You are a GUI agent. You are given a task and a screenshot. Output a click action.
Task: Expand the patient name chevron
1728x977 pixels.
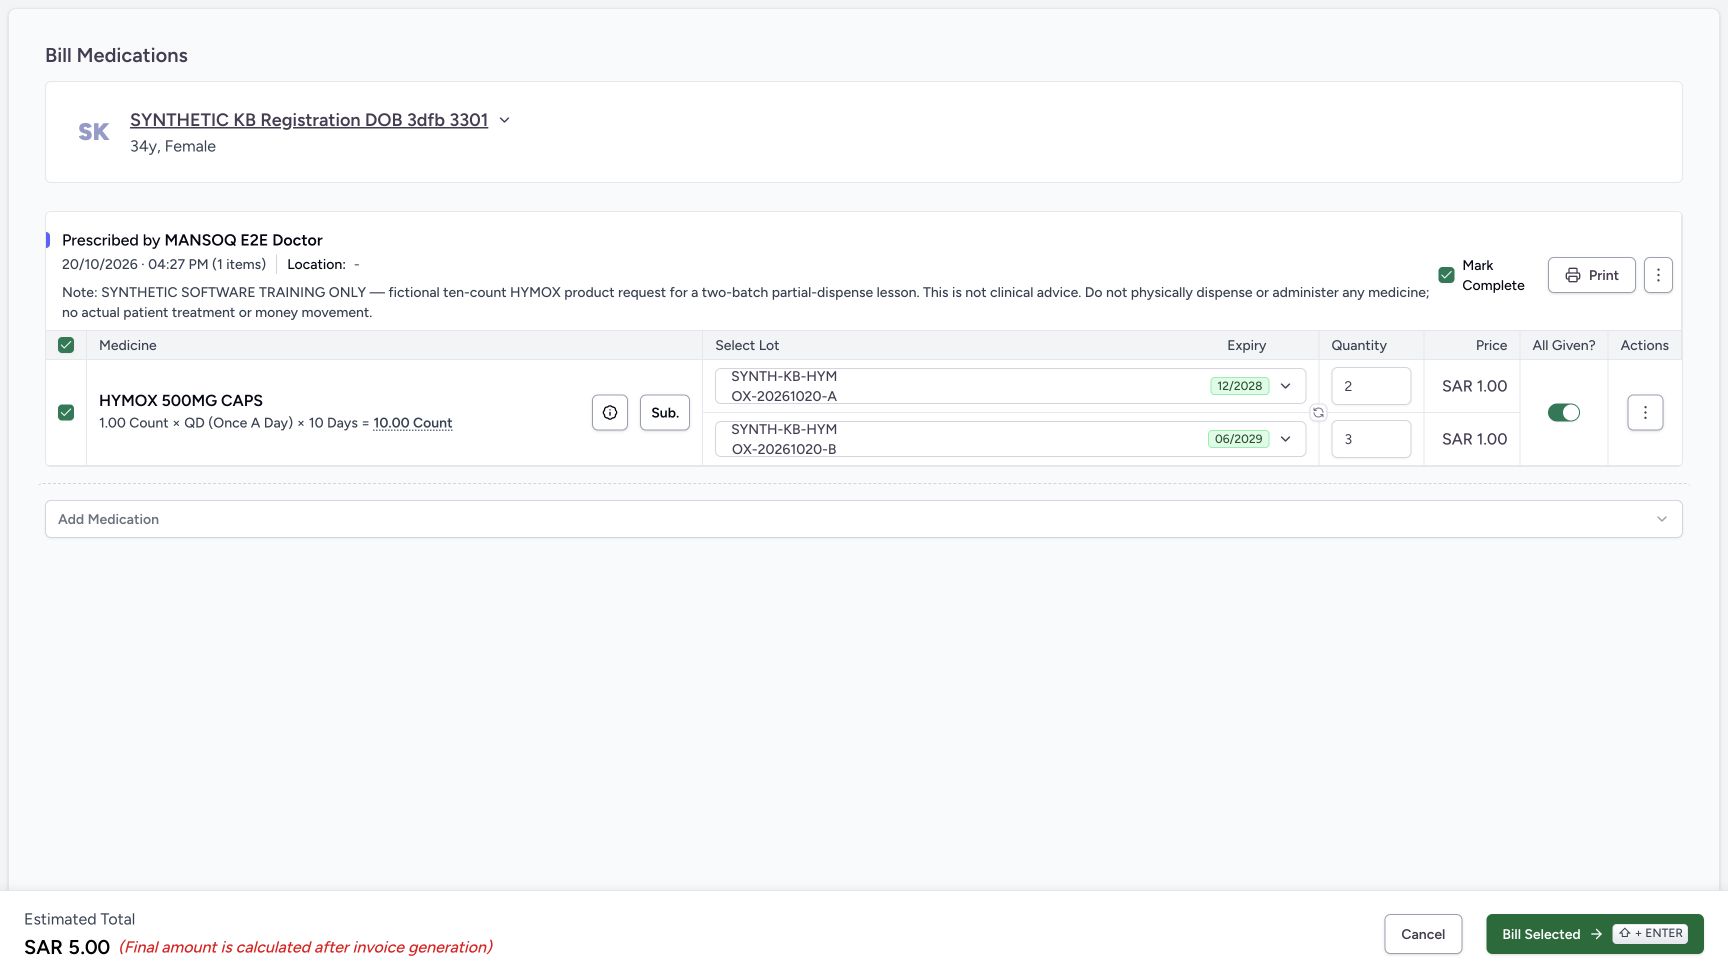pos(504,120)
